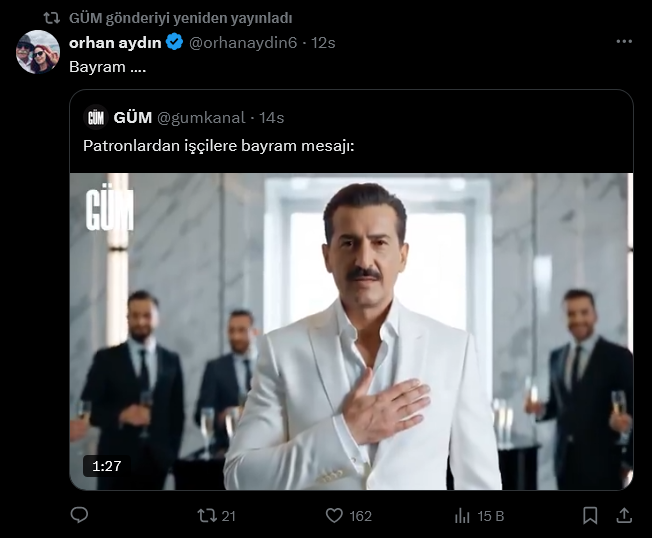652x538 pixels.
Task: Click the 1:27 video duration badge
Action: 106,466
